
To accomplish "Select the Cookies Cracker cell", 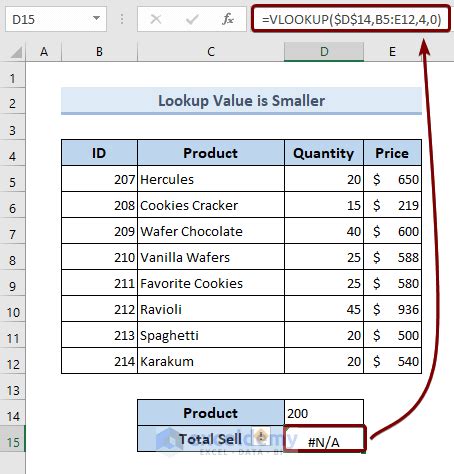I will [211, 205].
